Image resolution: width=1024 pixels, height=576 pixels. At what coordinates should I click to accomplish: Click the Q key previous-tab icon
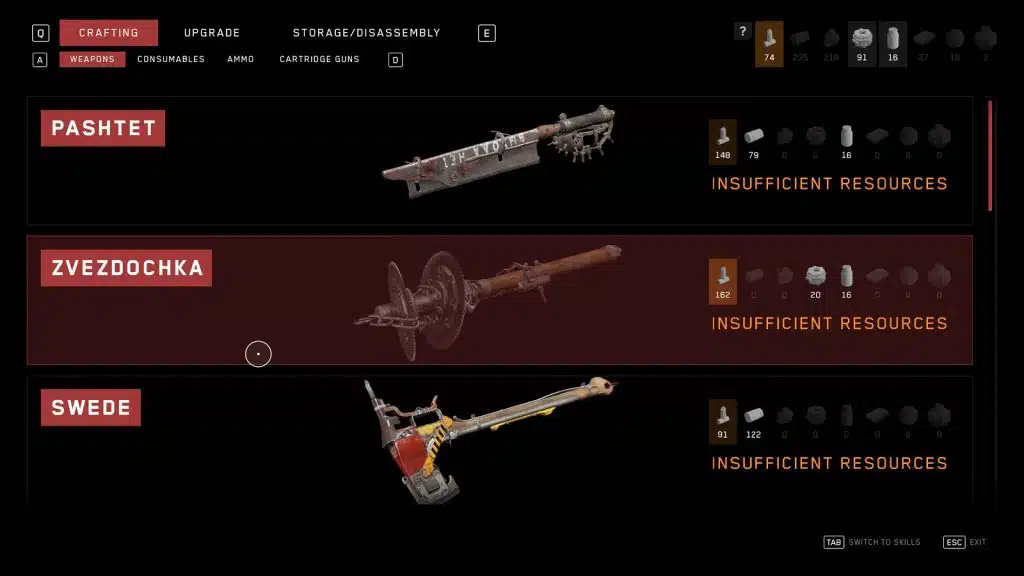click(x=40, y=33)
